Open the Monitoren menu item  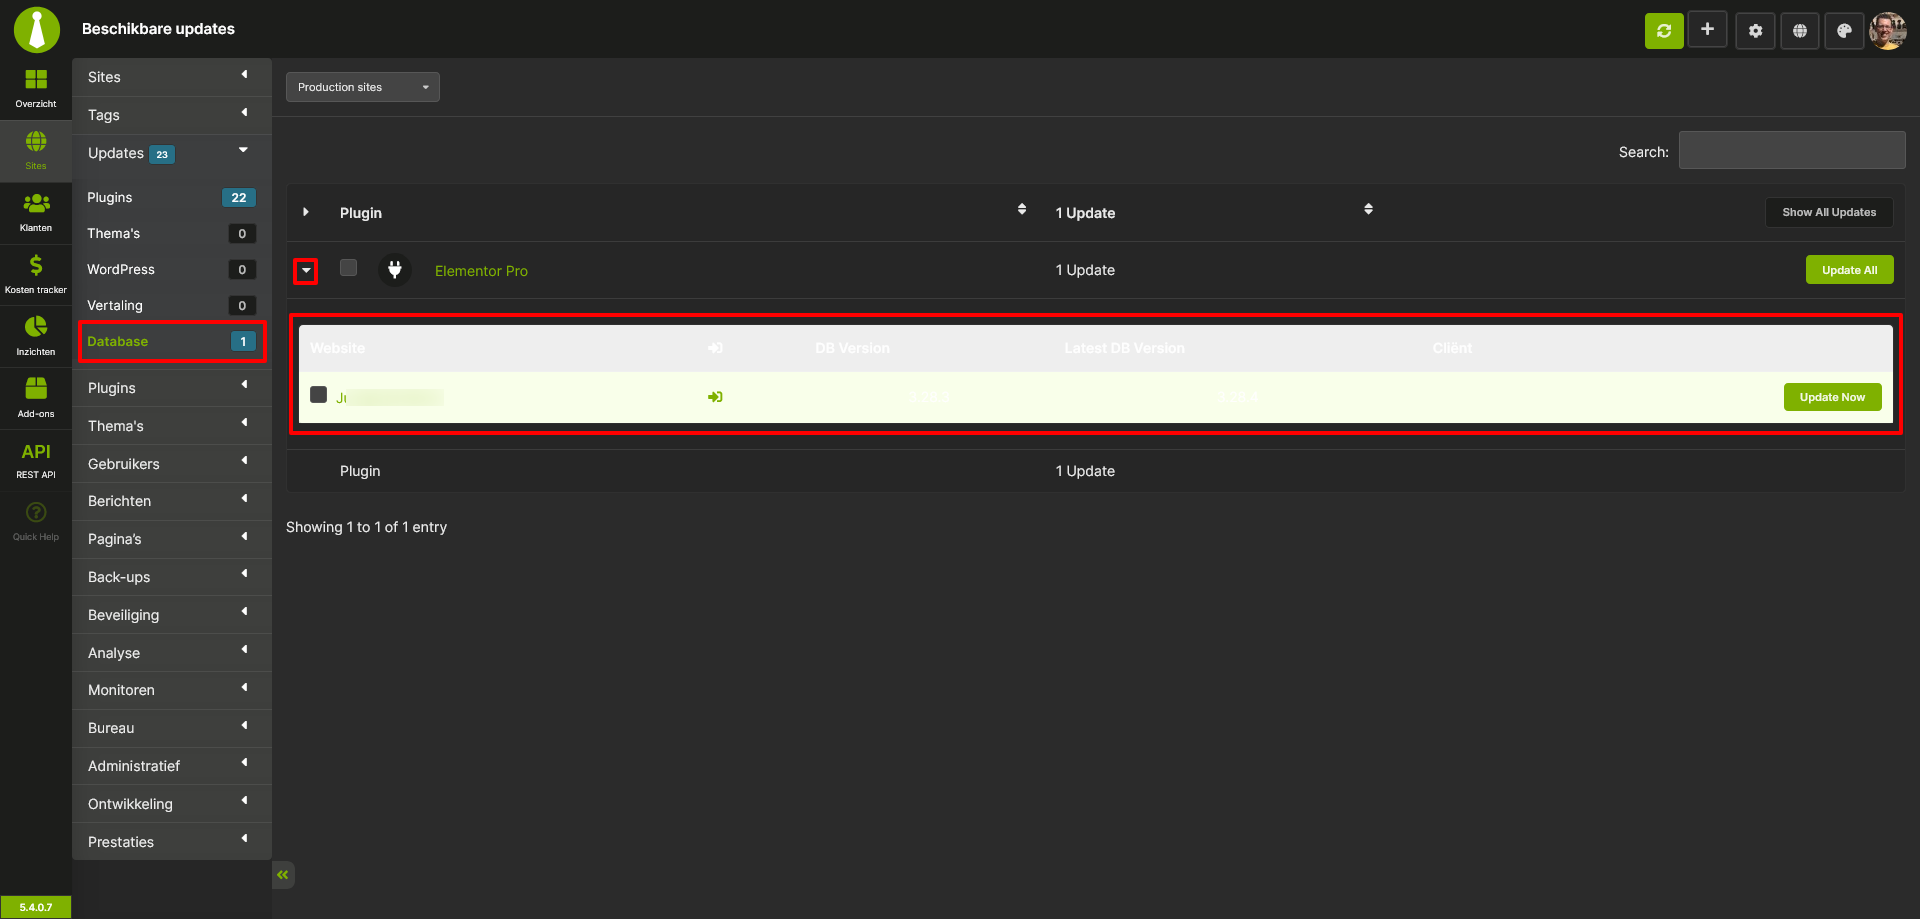(x=172, y=690)
